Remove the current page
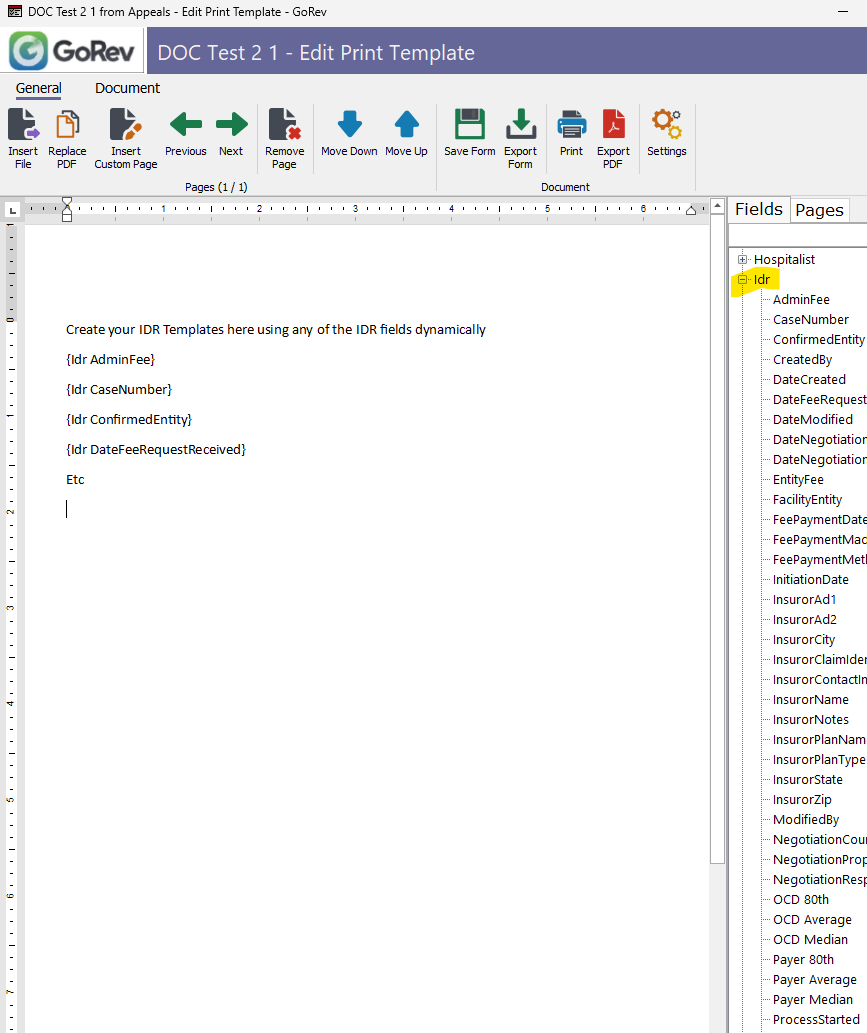This screenshot has height=1033, width=867. pos(284,126)
